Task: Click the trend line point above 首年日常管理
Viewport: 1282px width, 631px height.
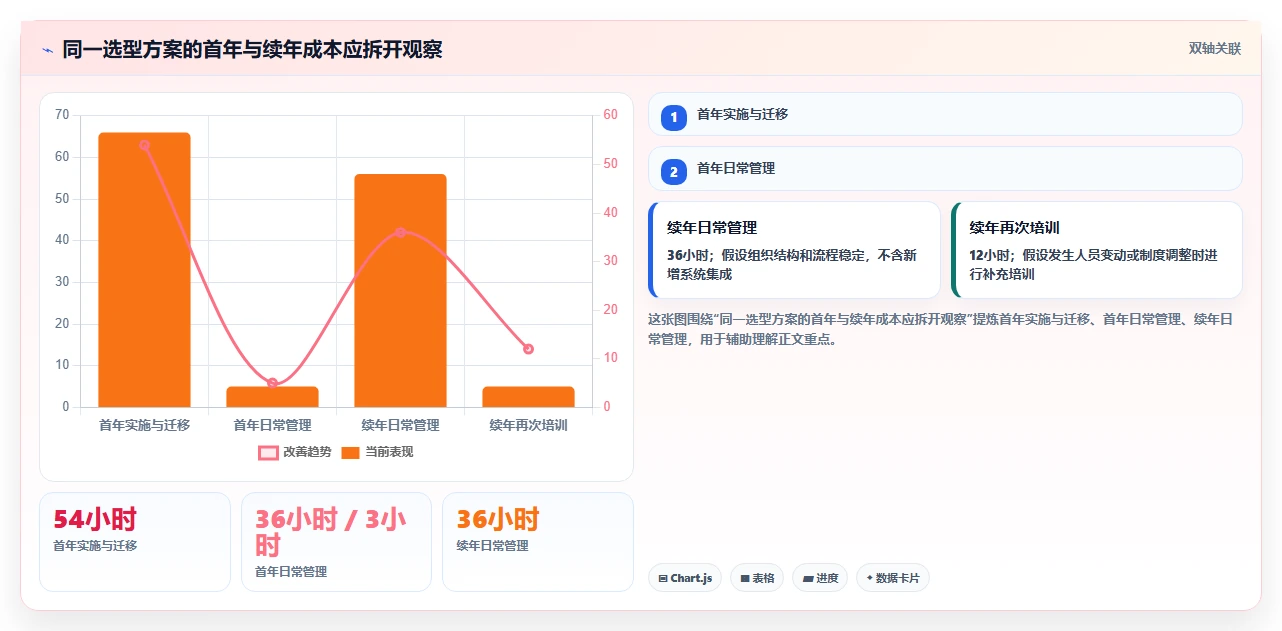Action: click(272, 383)
